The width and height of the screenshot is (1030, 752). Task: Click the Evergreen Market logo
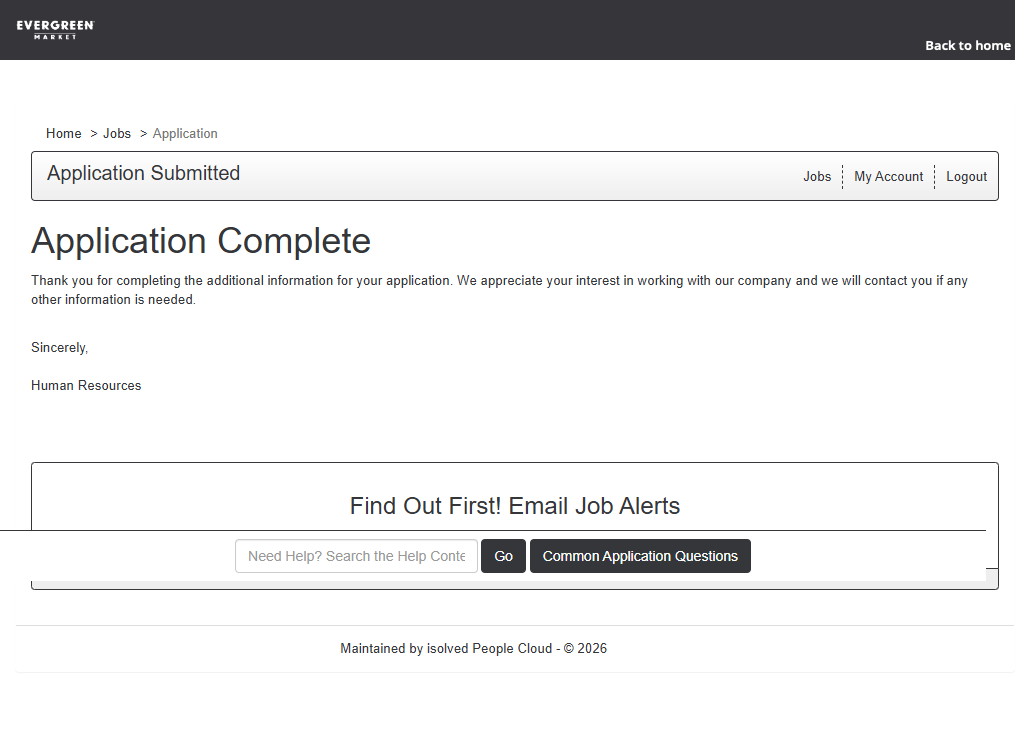coord(55,29)
